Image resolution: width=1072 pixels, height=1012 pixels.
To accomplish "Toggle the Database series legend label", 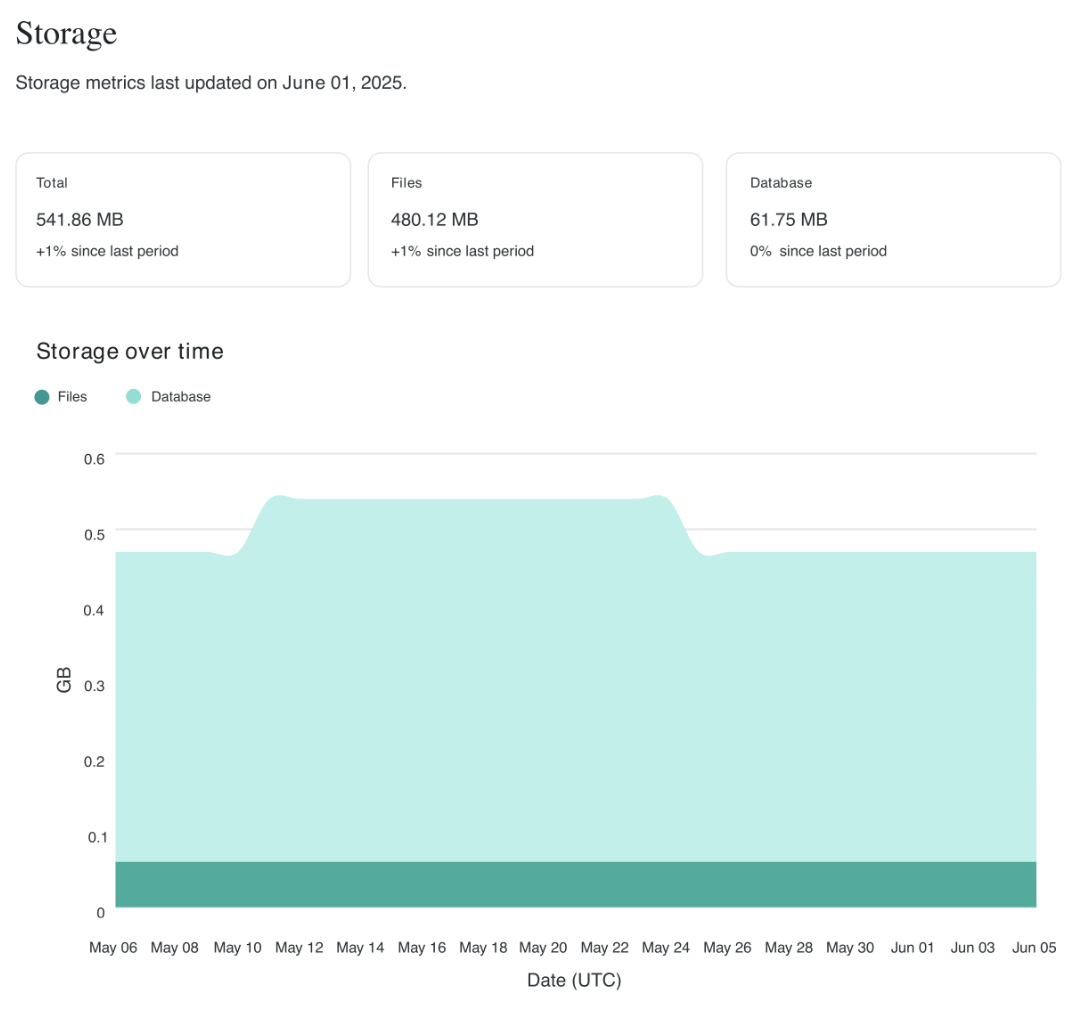I will [181, 397].
